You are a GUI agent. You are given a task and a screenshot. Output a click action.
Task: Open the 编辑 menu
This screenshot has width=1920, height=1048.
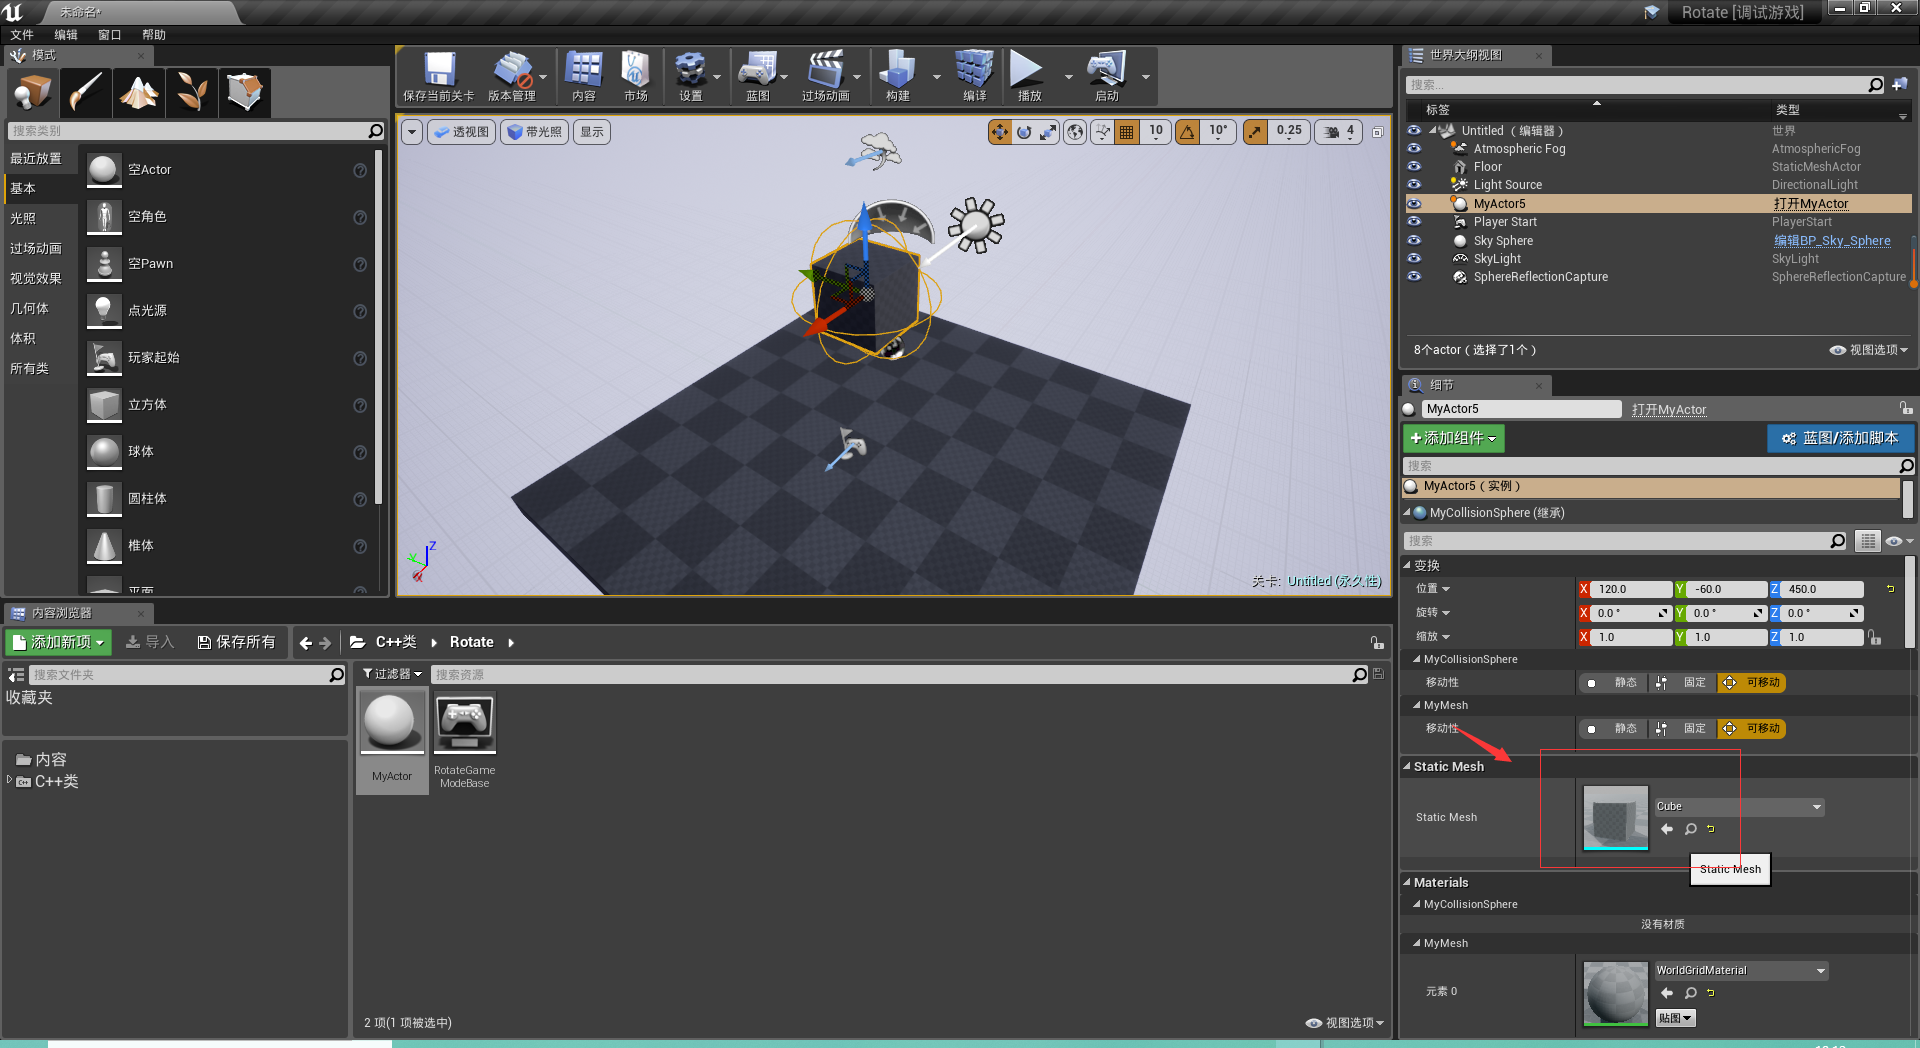tap(65, 34)
